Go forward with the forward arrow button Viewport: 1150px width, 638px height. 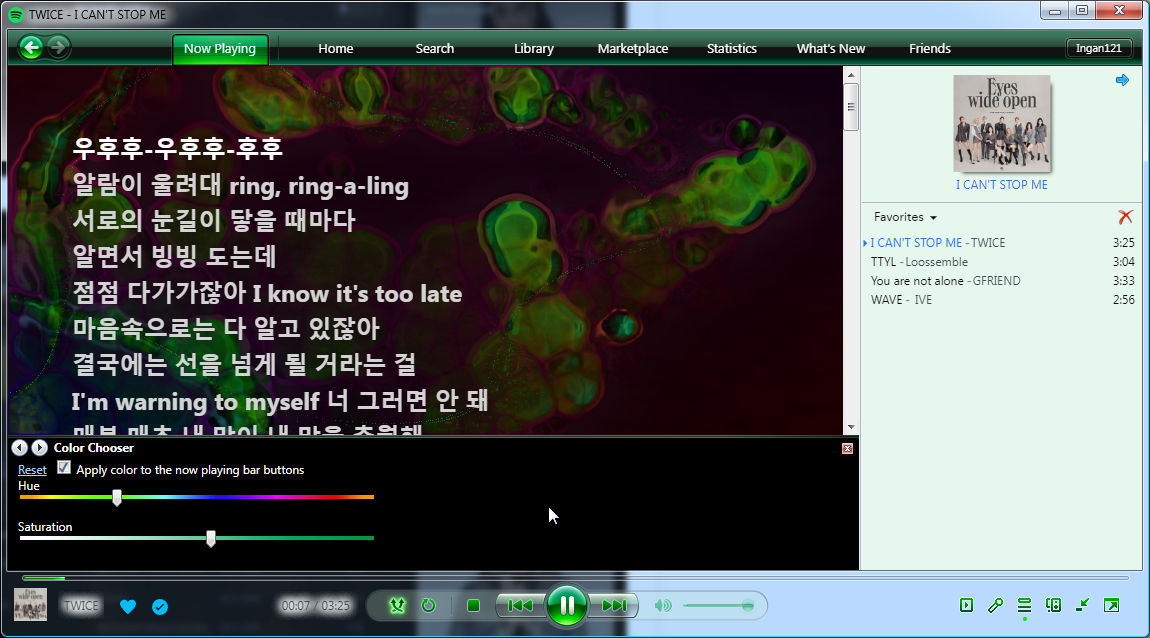click(58, 48)
